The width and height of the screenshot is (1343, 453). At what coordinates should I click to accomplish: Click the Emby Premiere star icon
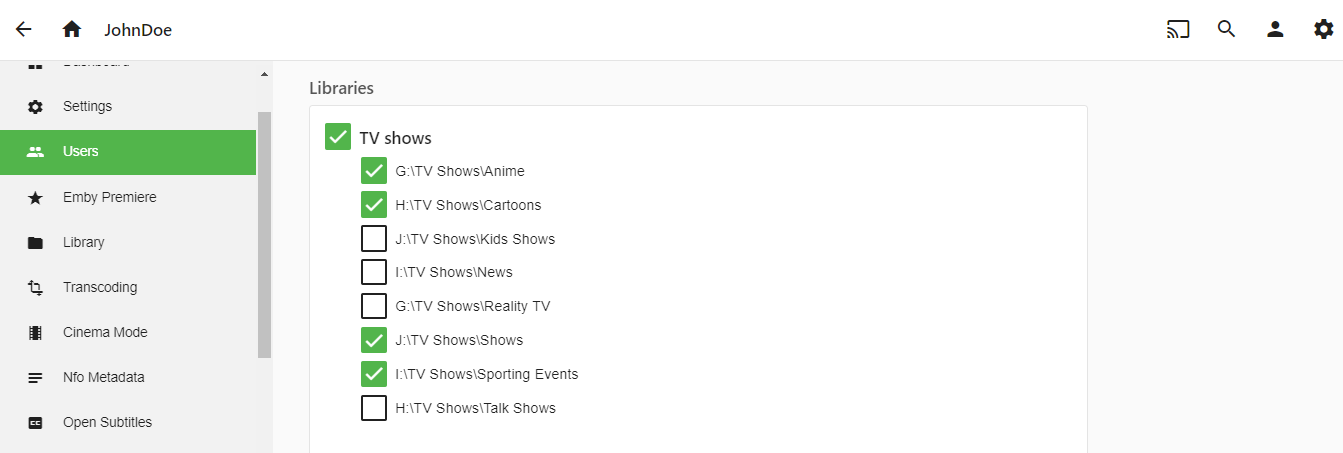click(x=36, y=198)
